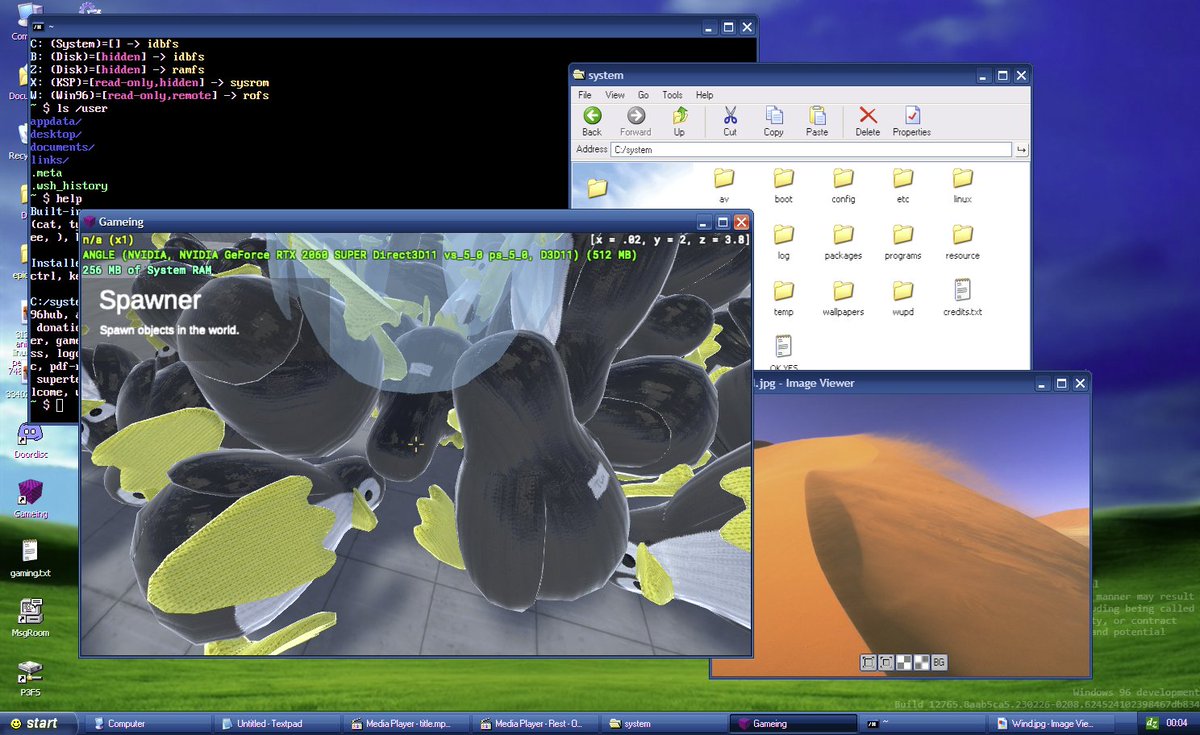Click the Doordisc desktop icon
The image size is (1200, 735).
coord(30,441)
